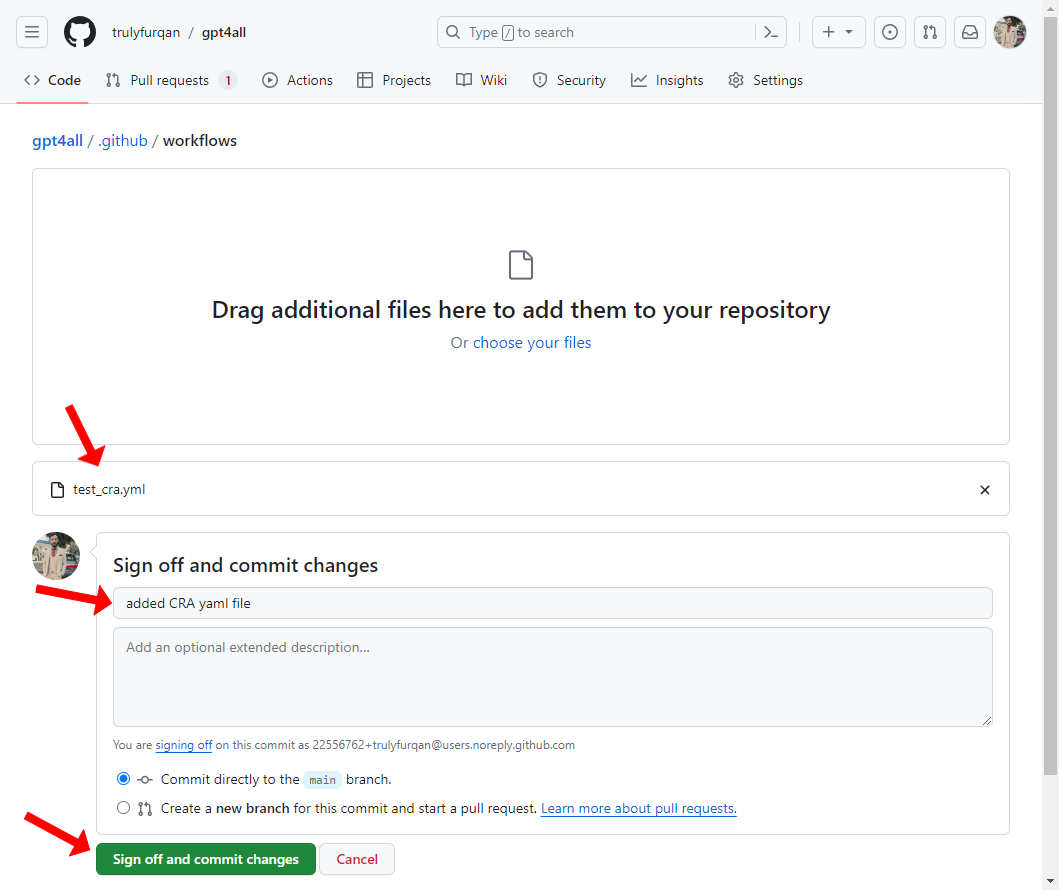Open pull requests icon in header

(x=930, y=32)
